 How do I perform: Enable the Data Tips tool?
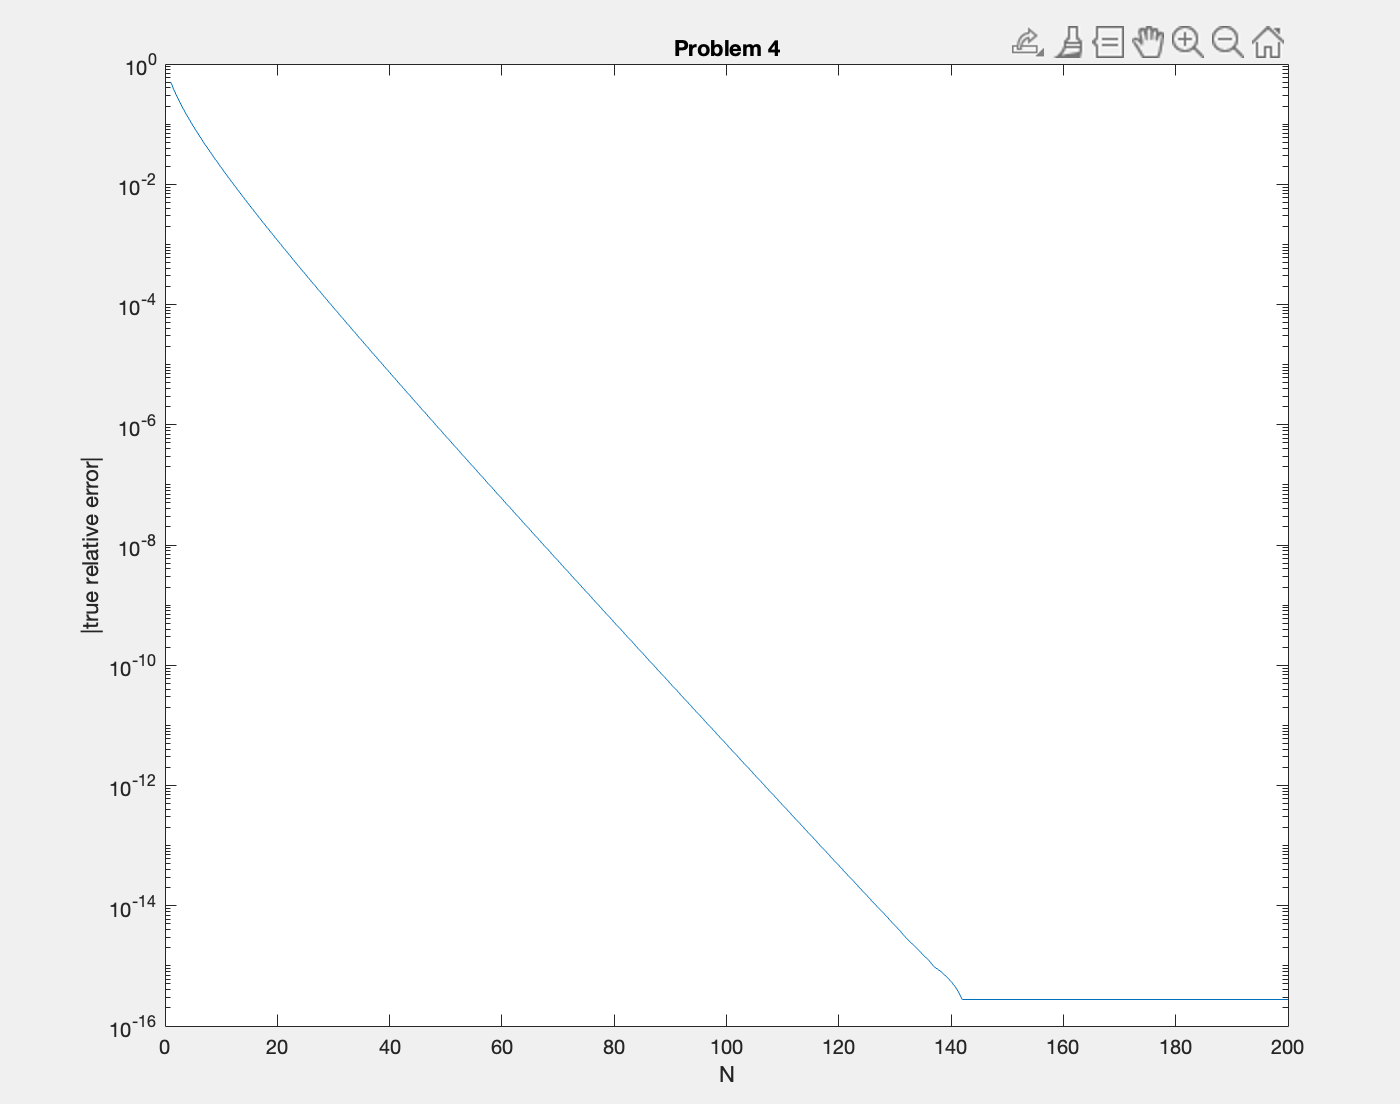click(x=1108, y=42)
